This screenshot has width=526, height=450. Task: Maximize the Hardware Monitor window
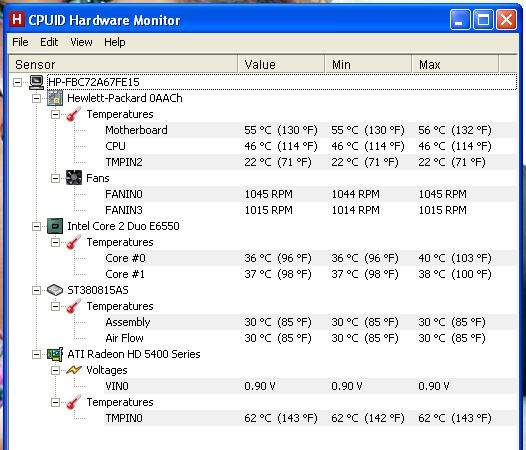(483, 19)
